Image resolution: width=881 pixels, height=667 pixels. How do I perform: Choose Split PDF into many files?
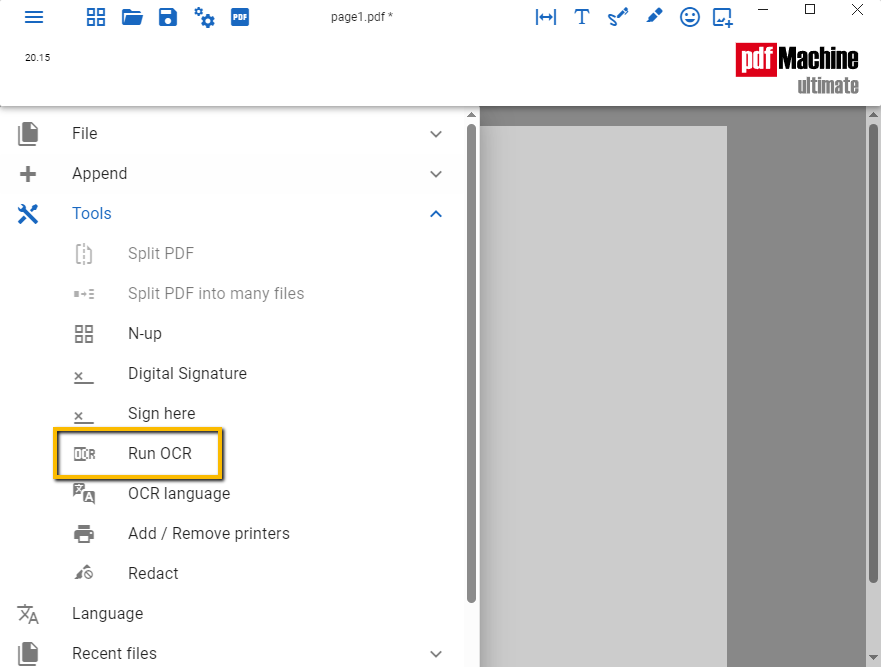click(216, 293)
